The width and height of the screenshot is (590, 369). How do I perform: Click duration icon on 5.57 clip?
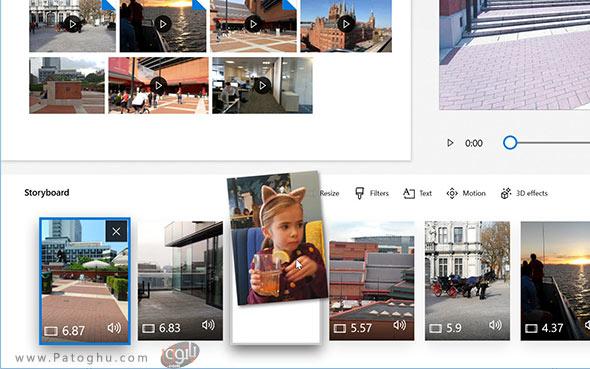(340, 329)
